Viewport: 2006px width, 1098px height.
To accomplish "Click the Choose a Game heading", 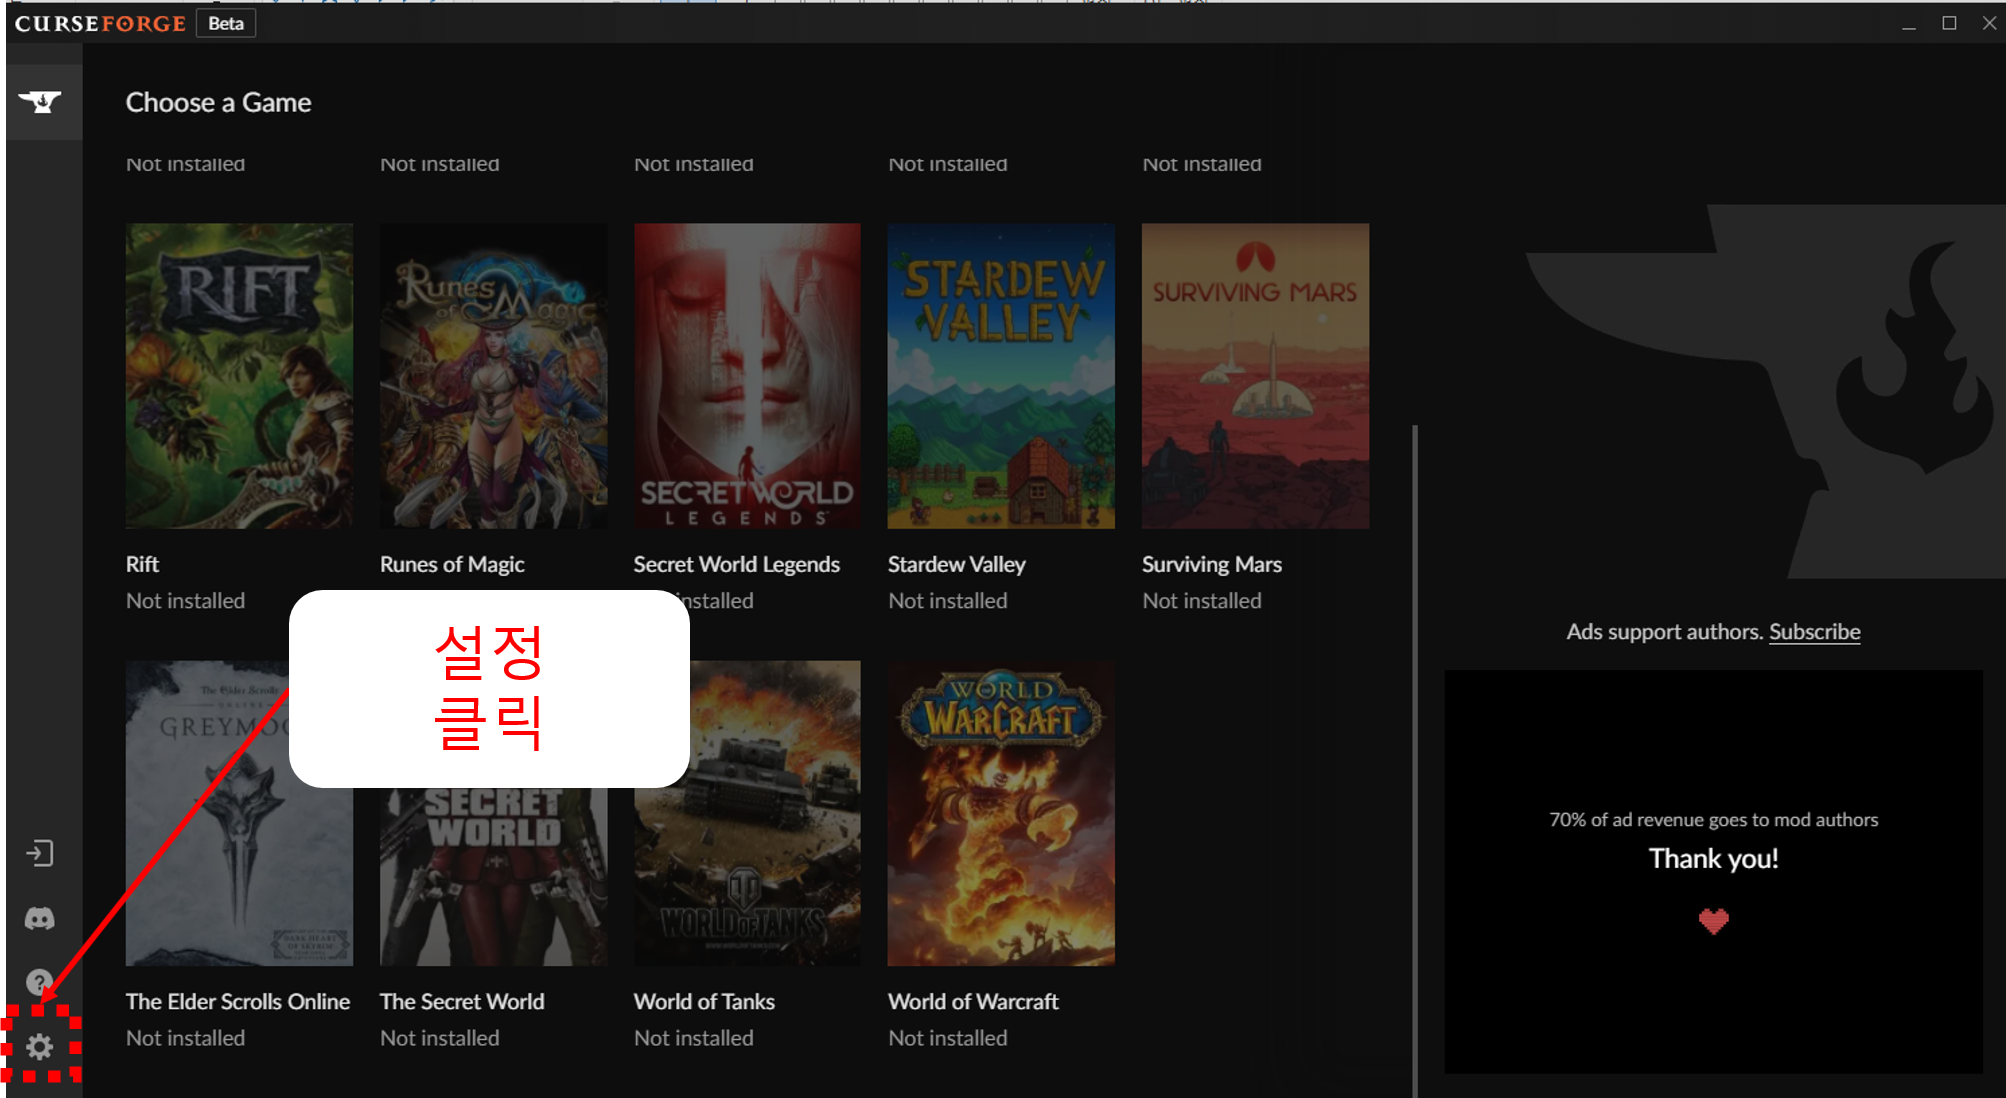I will point(218,102).
